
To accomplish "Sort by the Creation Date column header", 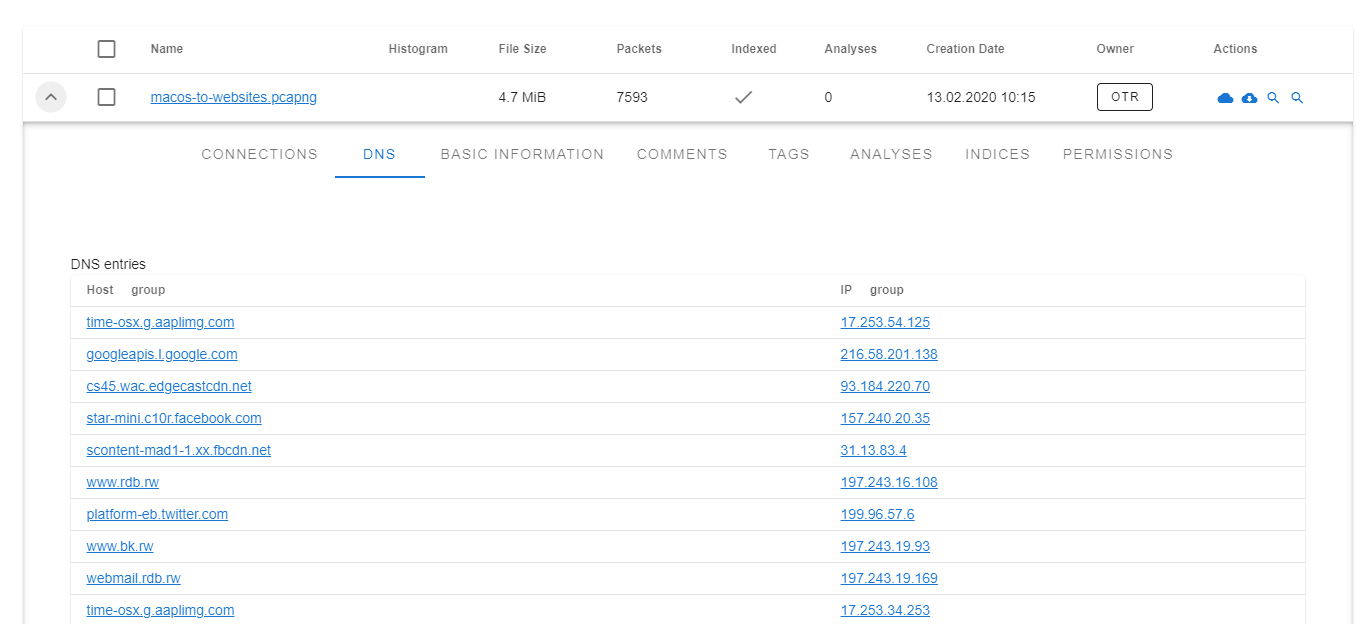I will [966, 49].
